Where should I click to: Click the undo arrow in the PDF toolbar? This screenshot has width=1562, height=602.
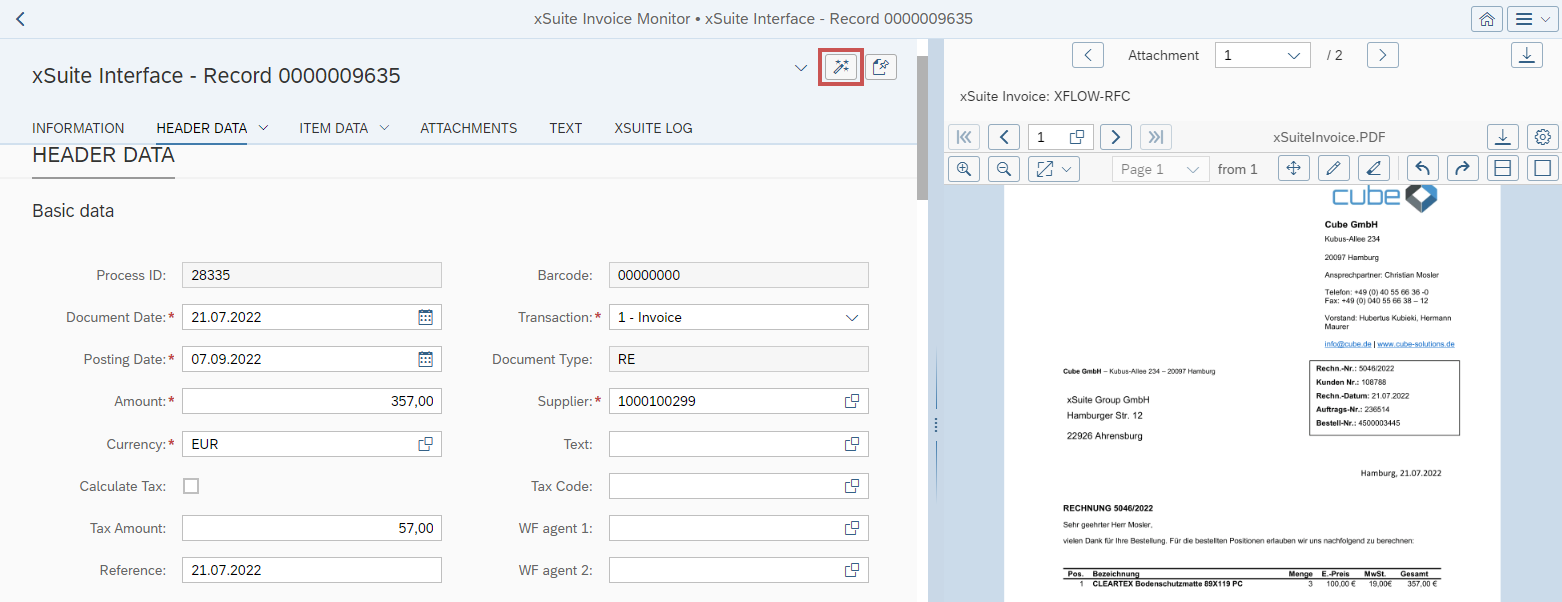[x=1423, y=168]
